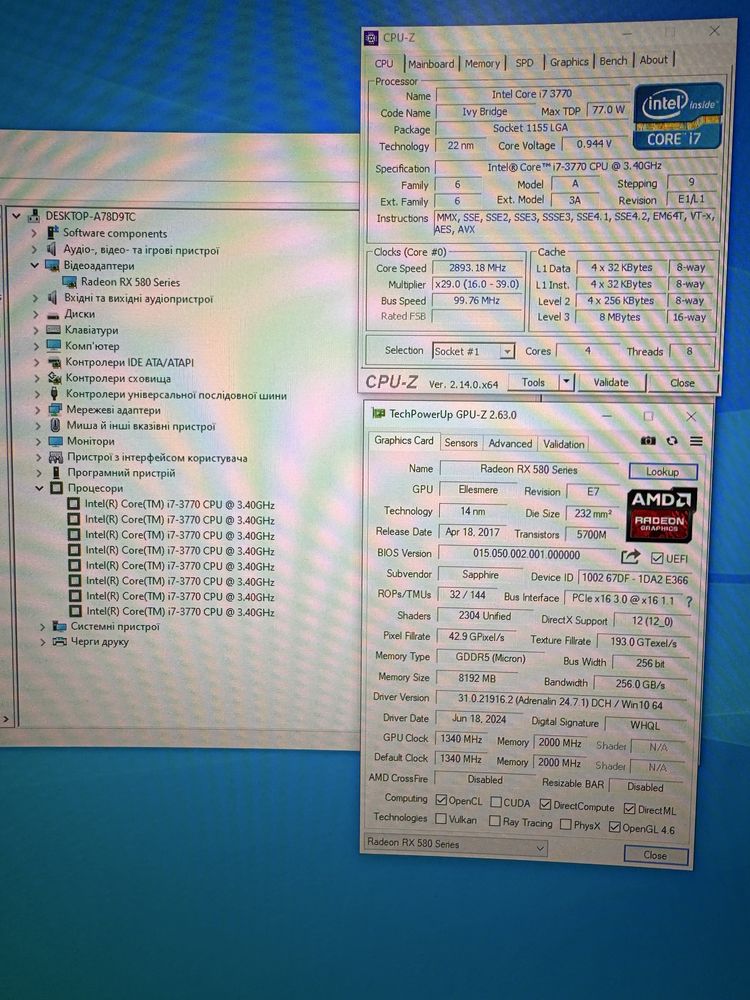Click the Диски drive icon
The width and height of the screenshot is (750, 1000).
point(54,314)
